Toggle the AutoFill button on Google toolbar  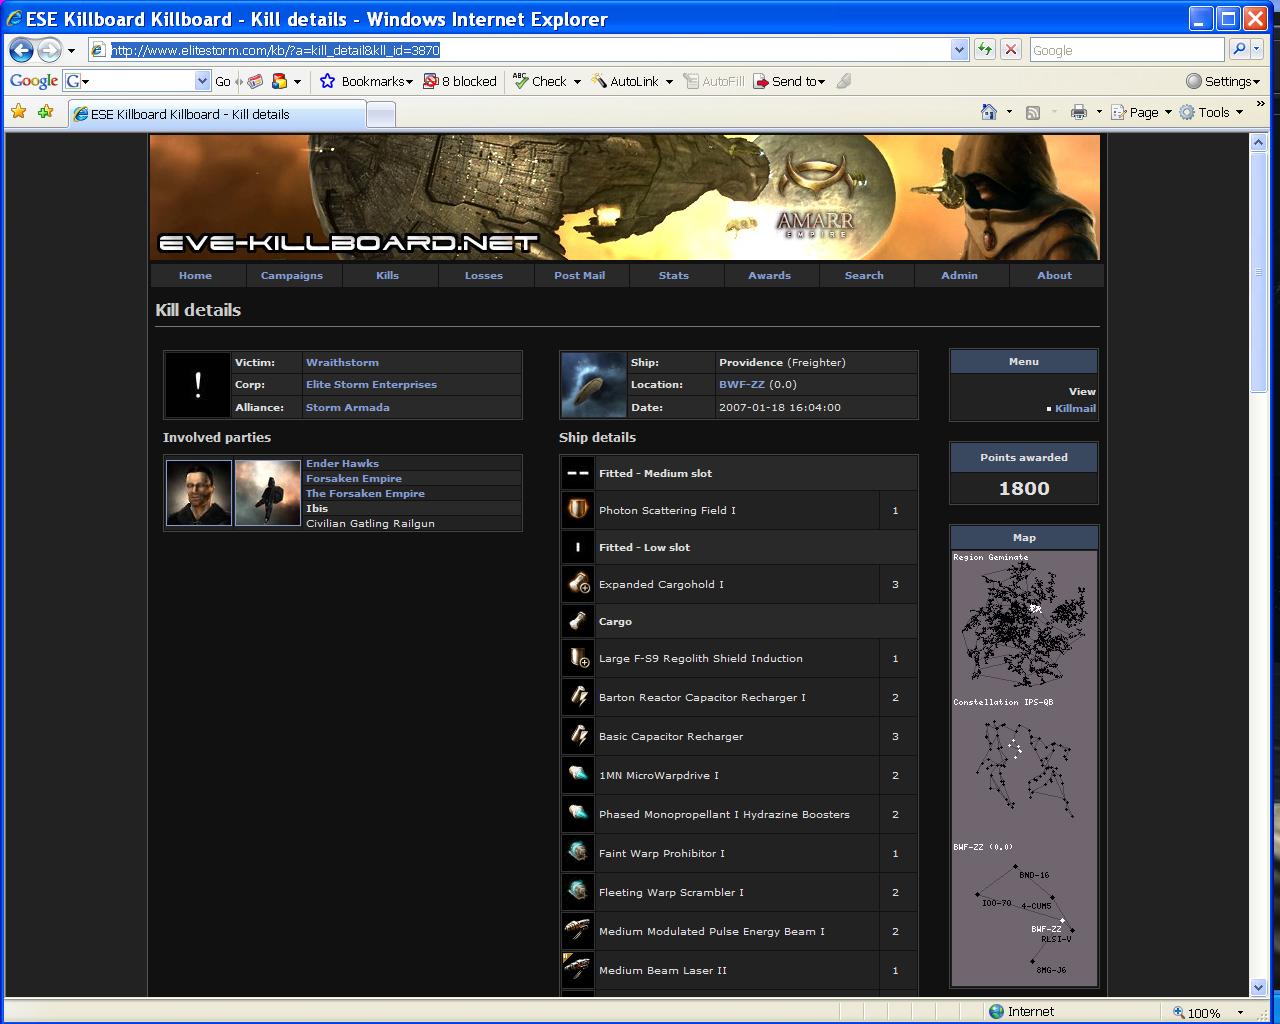tap(715, 81)
